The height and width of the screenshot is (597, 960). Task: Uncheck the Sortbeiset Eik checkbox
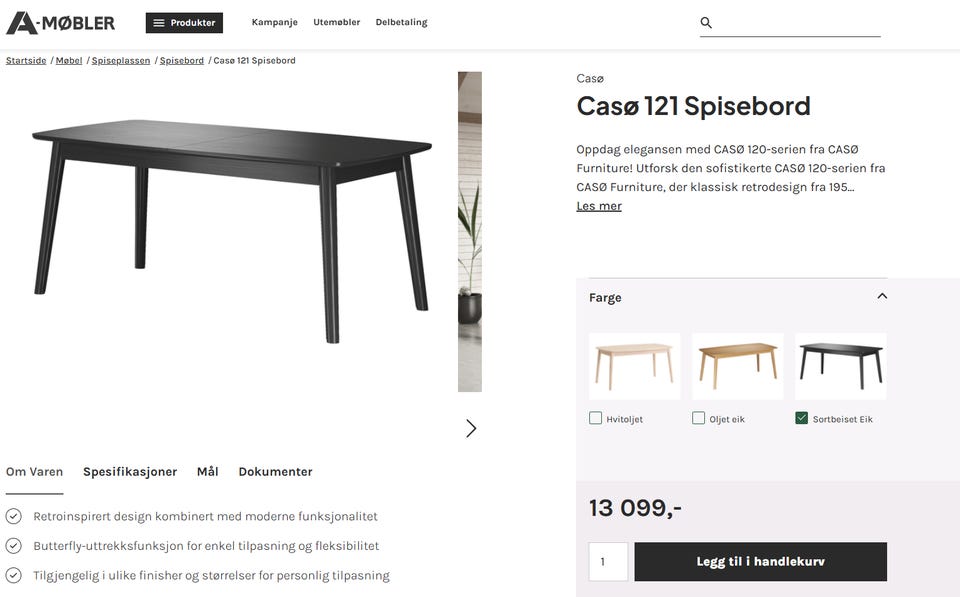click(800, 417)
